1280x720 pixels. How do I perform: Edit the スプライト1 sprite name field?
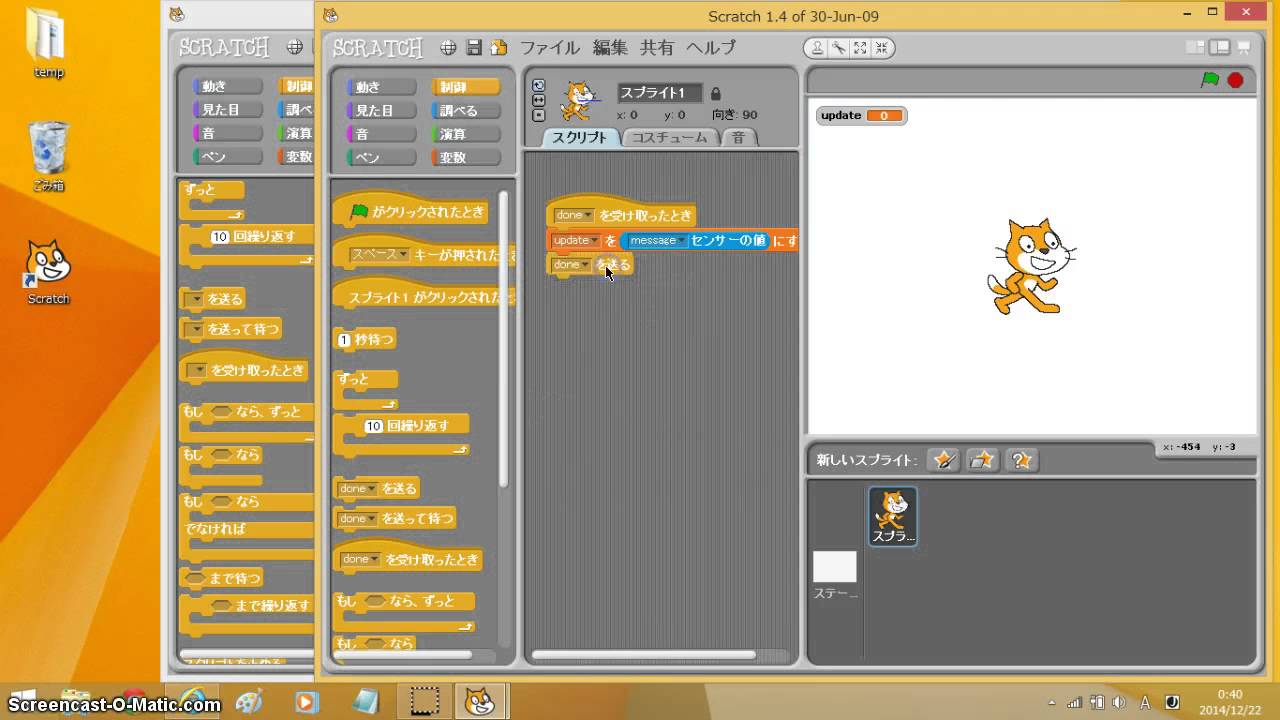click(x=660, y=93)
